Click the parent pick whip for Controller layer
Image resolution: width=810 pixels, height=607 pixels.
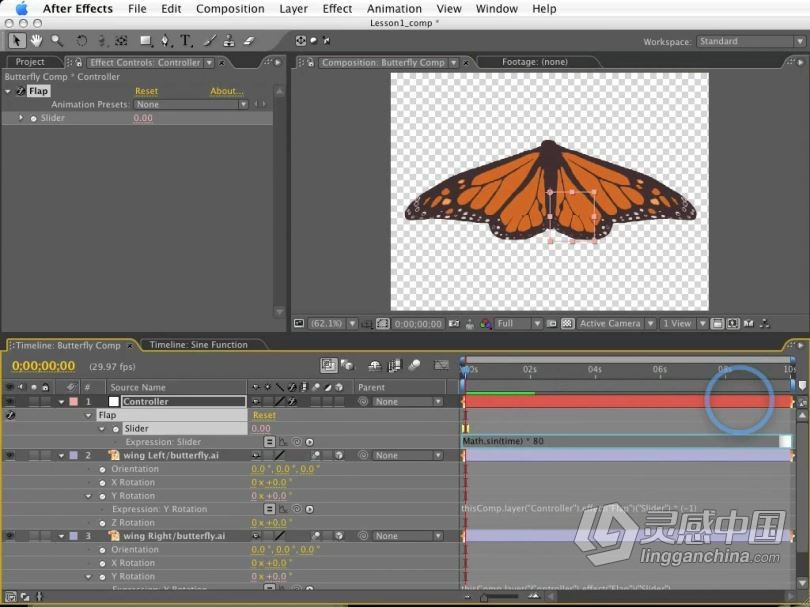[x=363, y=401]
